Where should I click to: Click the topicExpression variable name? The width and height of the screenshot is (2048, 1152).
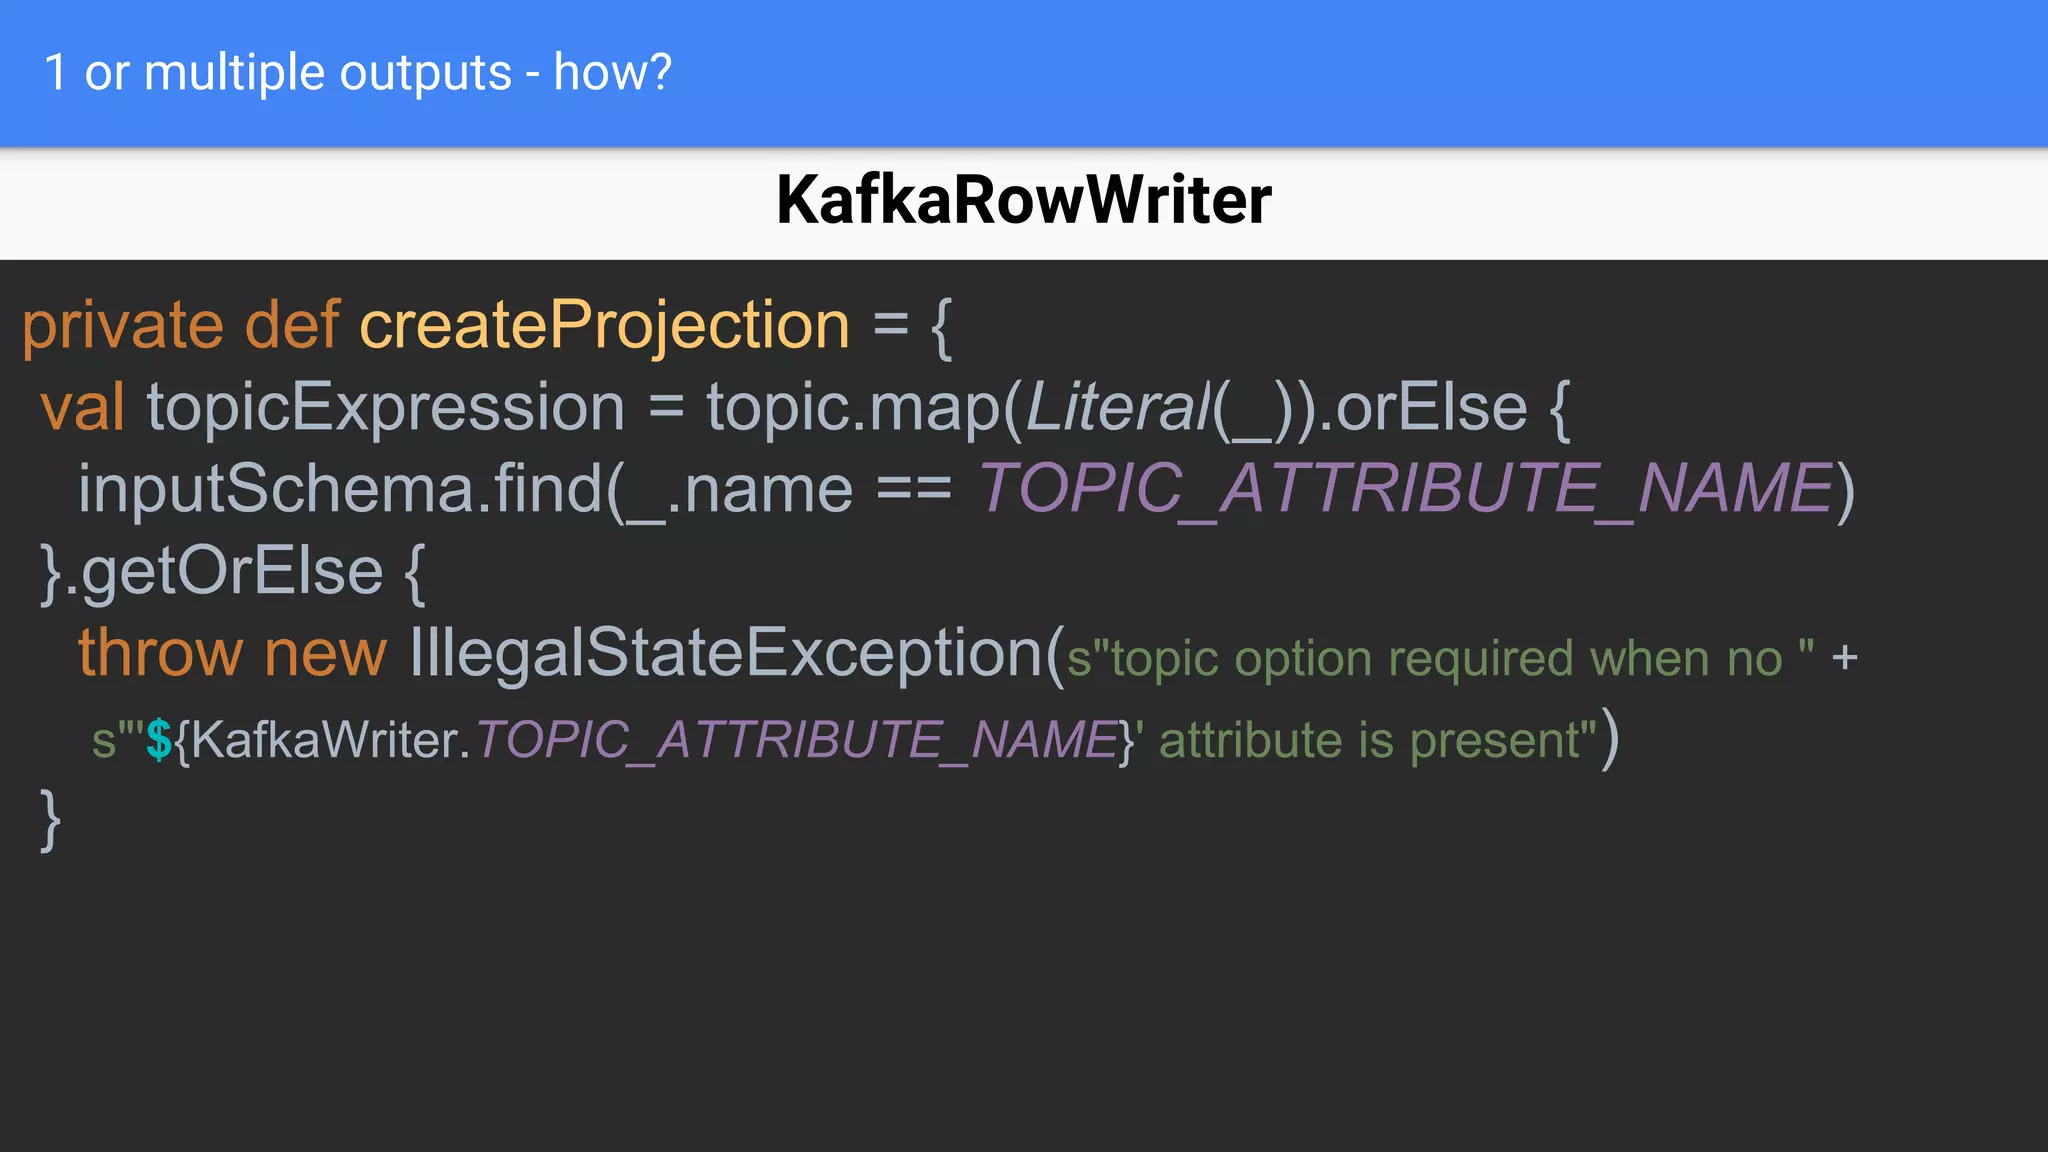pos(386,408)
